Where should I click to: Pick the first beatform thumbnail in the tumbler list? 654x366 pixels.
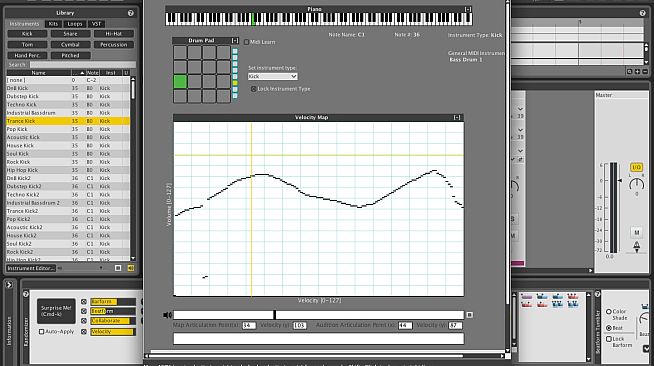click(x=526, y=297)
